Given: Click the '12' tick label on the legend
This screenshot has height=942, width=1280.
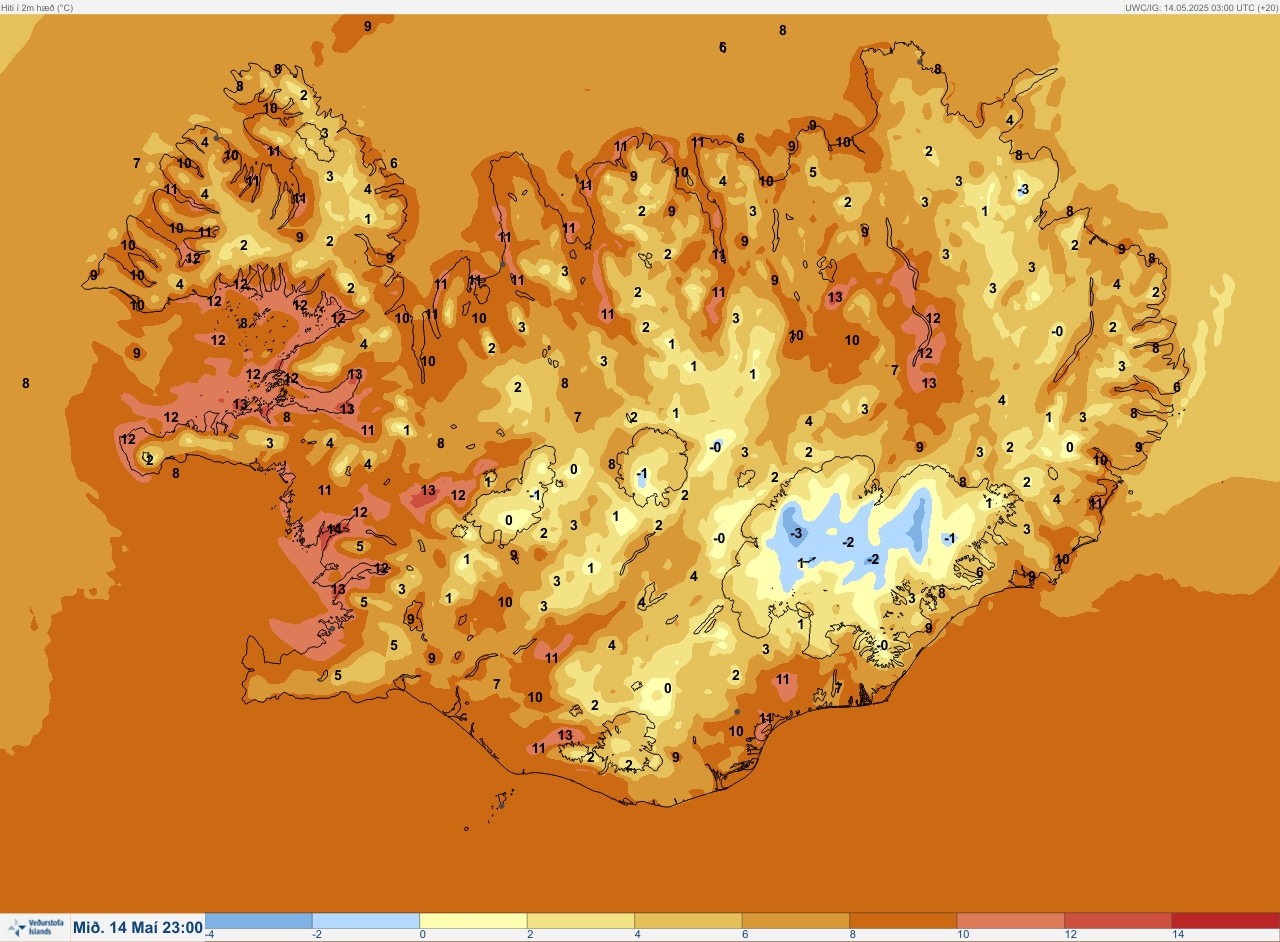Looking at the screenshot, I should 1071,934.
